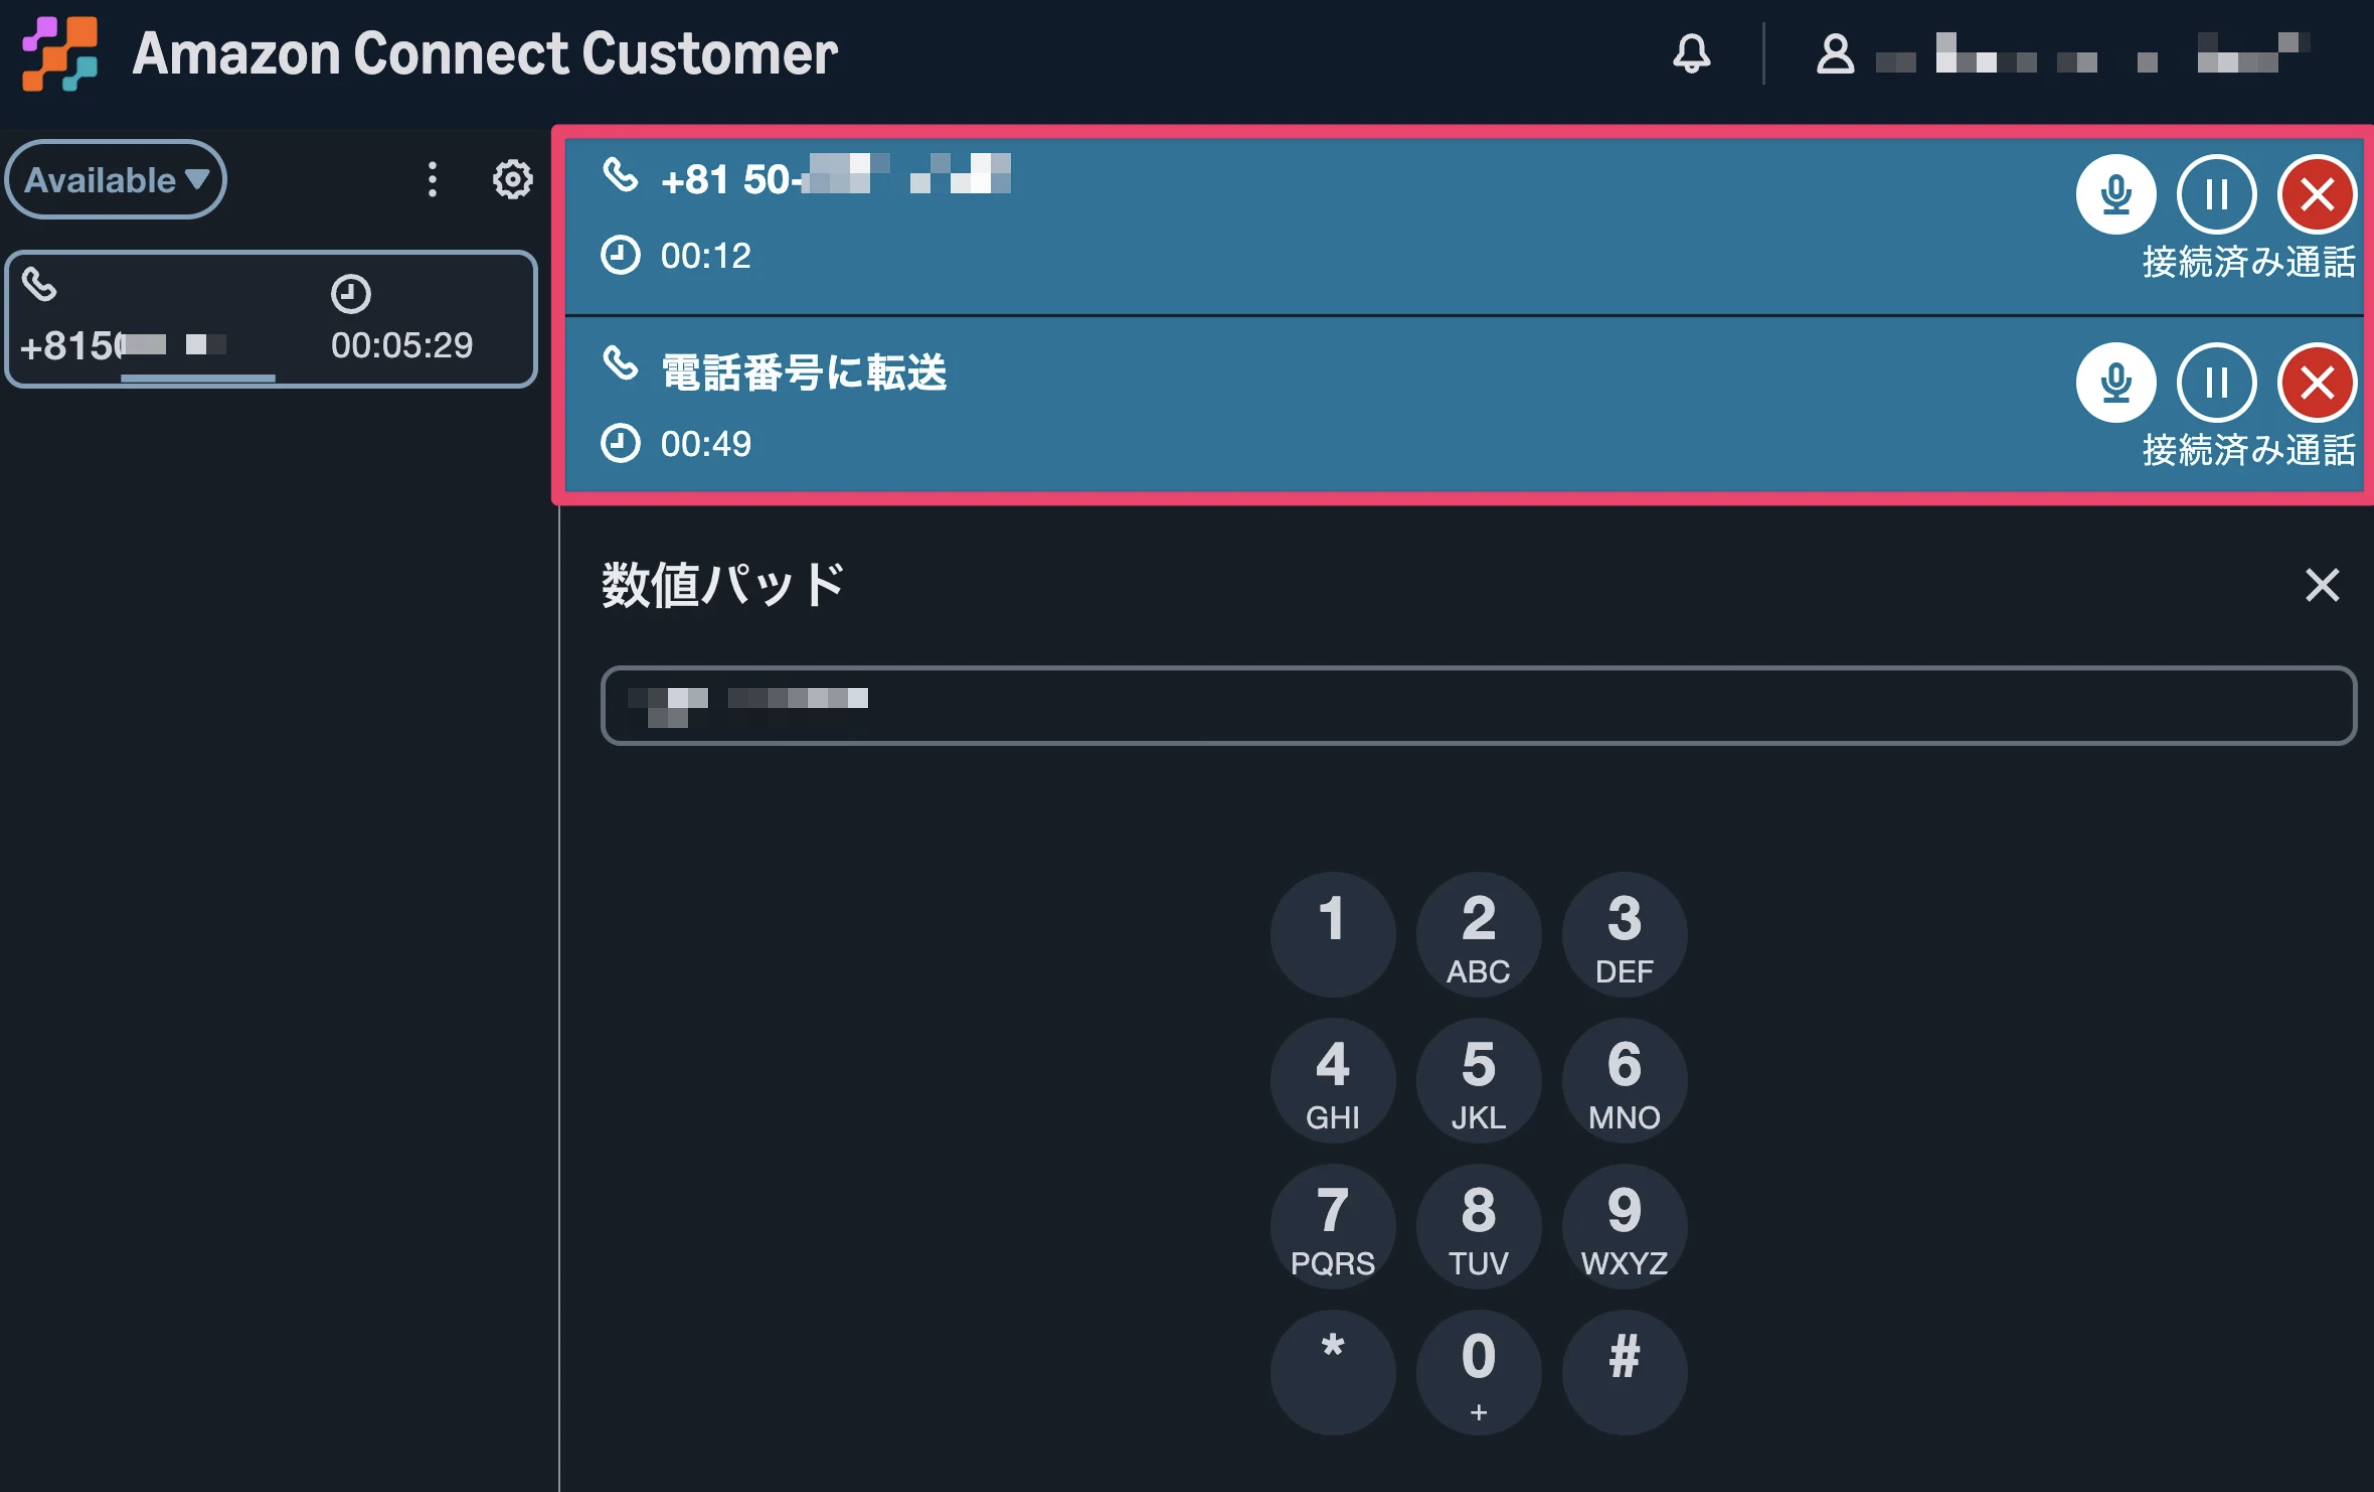The width and height of the screenshot is (2374, 1492).
Task: Hold the 電話番号に転送 call
Action: coord(2216,382)
